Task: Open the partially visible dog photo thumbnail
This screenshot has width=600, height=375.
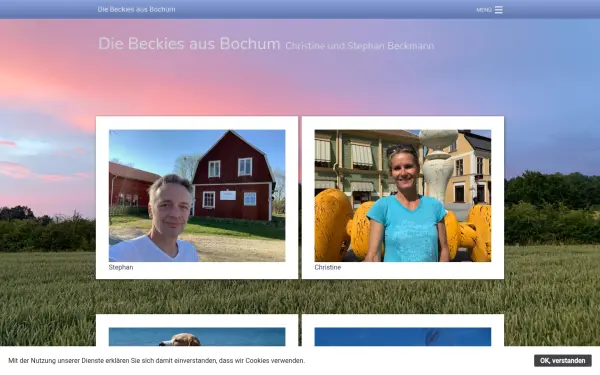Action: [197, 337]
